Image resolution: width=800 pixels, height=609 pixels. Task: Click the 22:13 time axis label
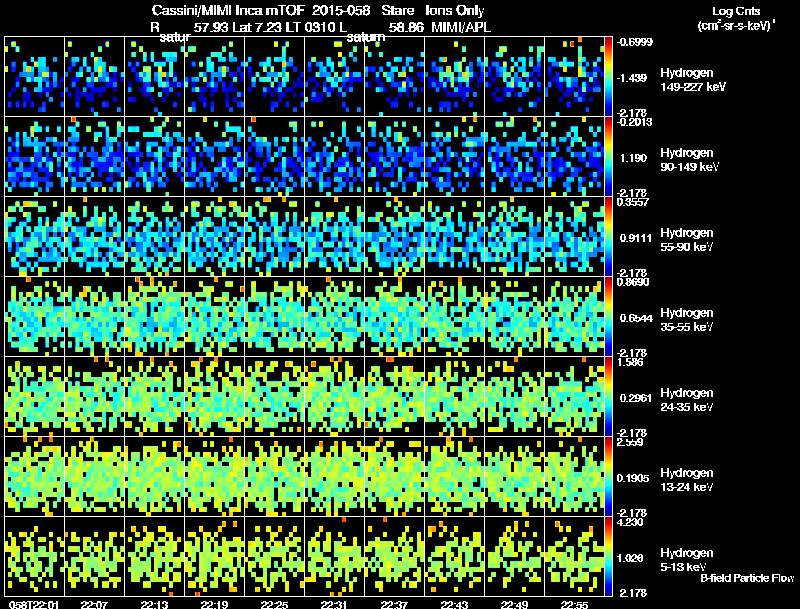154,604
